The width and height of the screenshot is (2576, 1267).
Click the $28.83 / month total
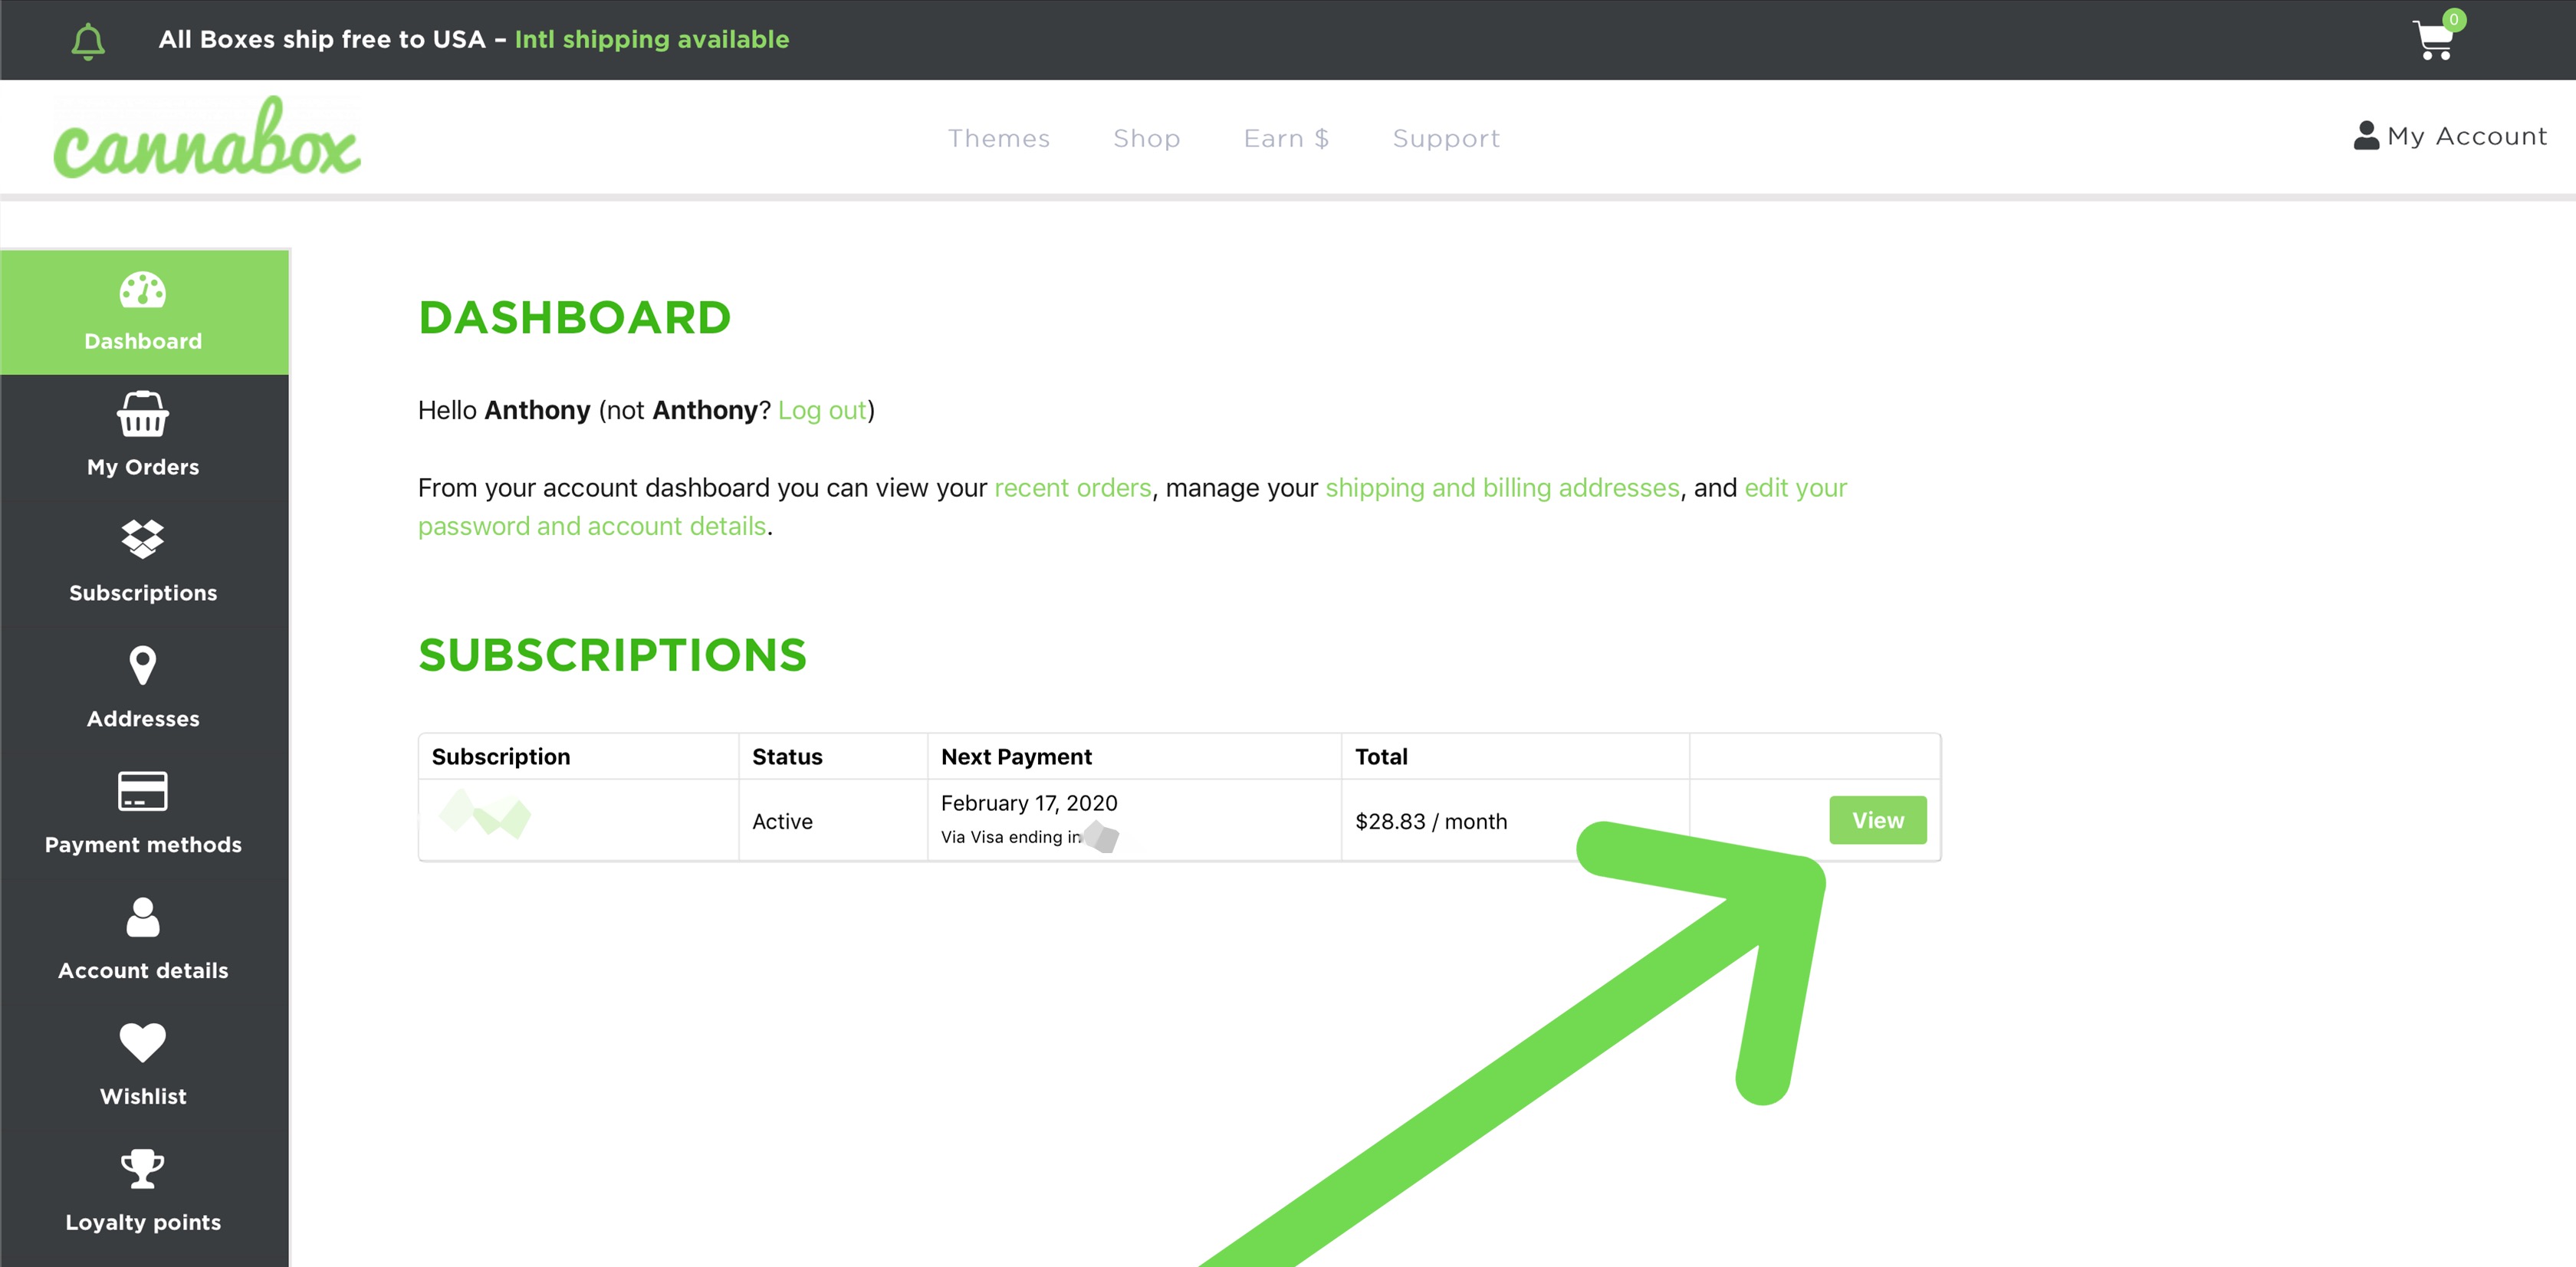point(1431,821)
